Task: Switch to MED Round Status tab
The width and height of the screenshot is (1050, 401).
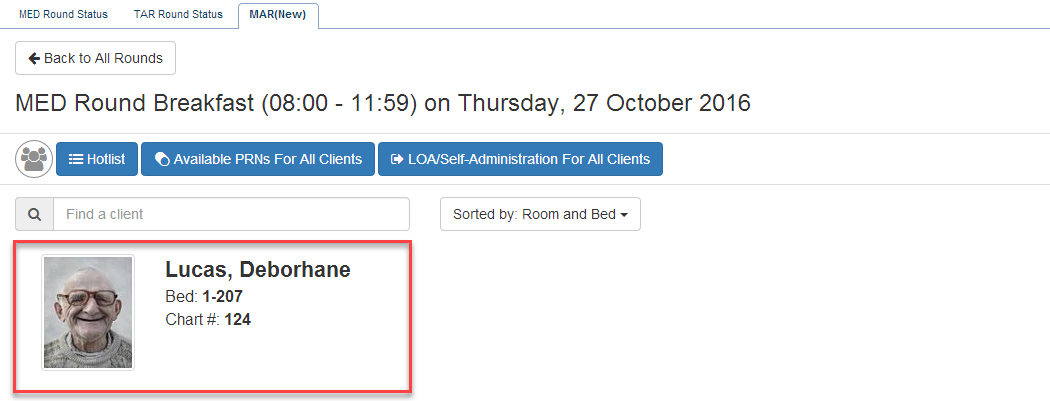Action: coord(63,14)
